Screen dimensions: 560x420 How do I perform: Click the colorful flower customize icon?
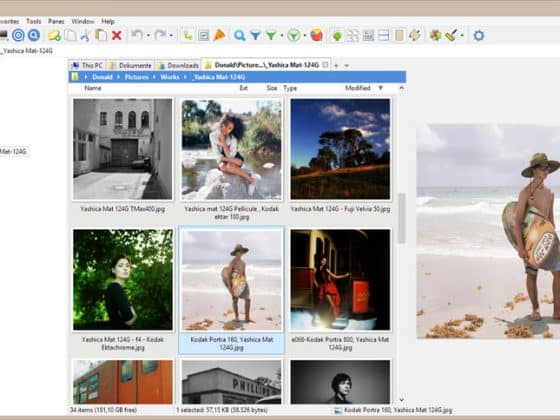click(435, 35)
